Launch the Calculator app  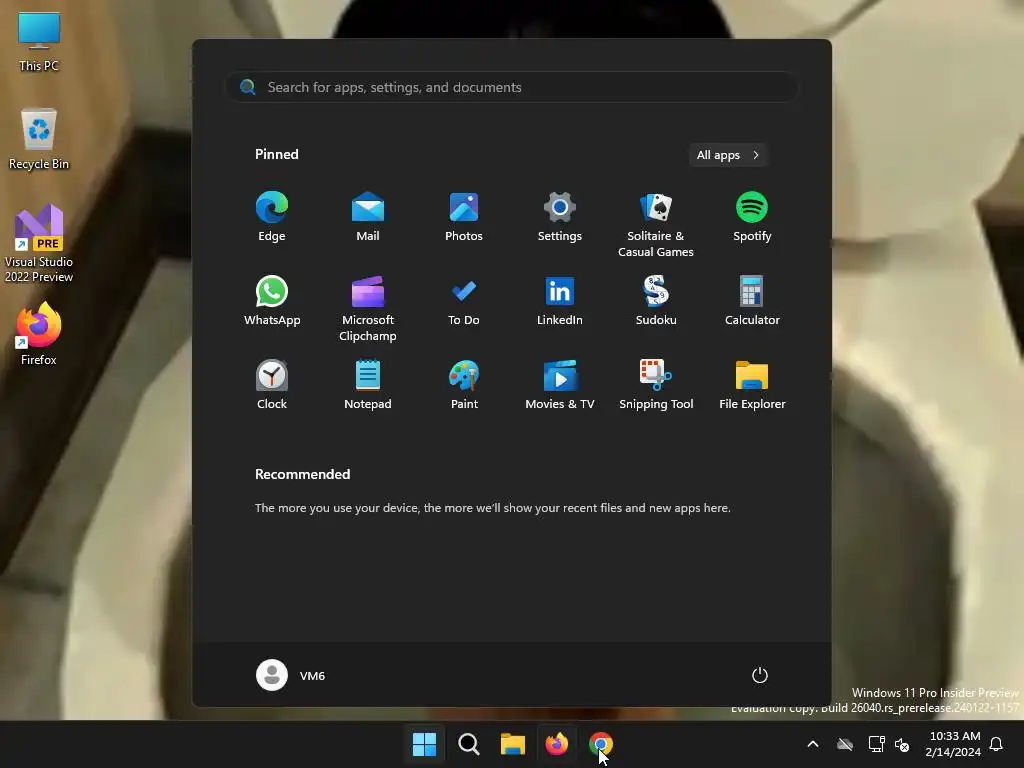752,301
